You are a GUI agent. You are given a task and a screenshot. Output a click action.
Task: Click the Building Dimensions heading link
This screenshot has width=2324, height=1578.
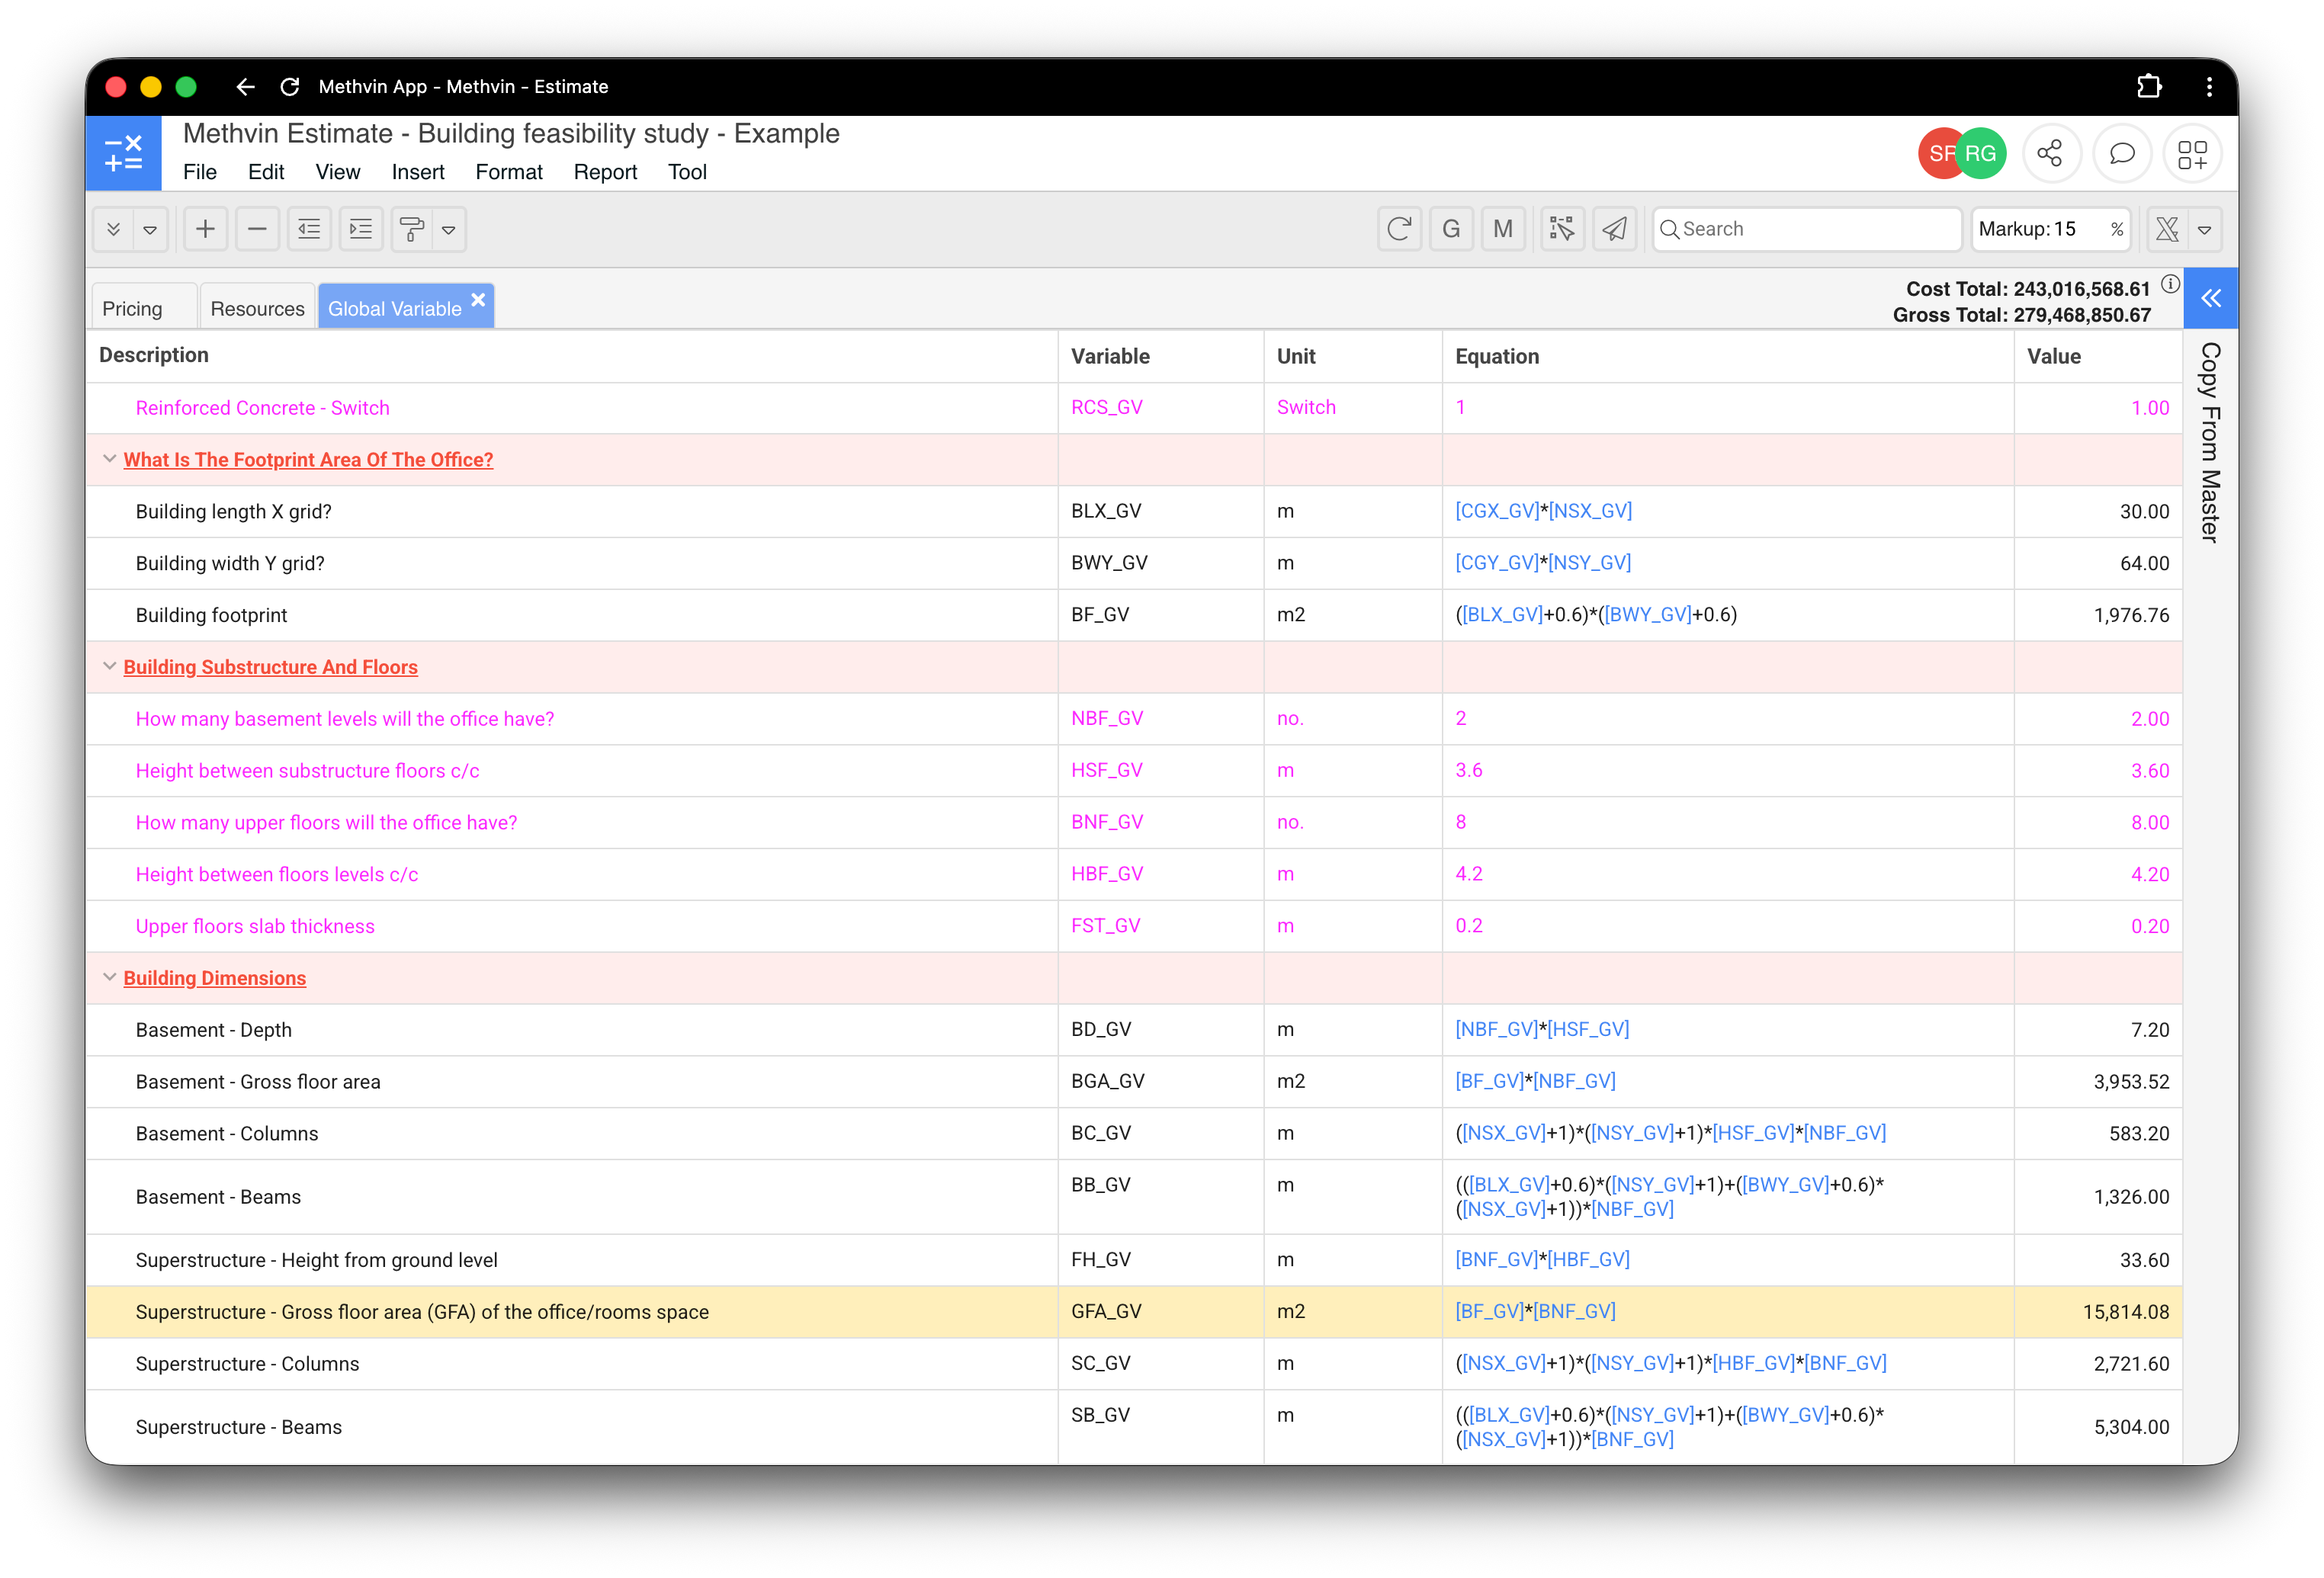[x=215, y=978]
